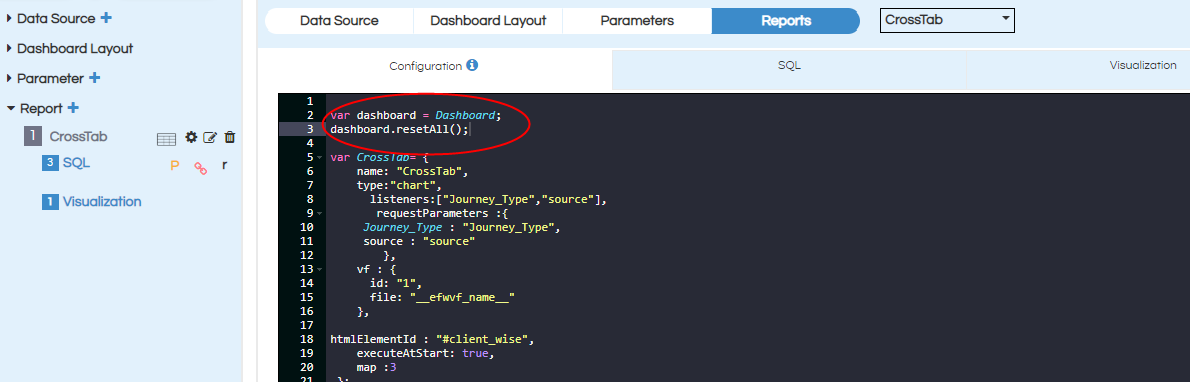Image resolution: width=1190 pixels, height=382 pixels.
Task: Click the red chain link icon
Action: click(200, 167)
